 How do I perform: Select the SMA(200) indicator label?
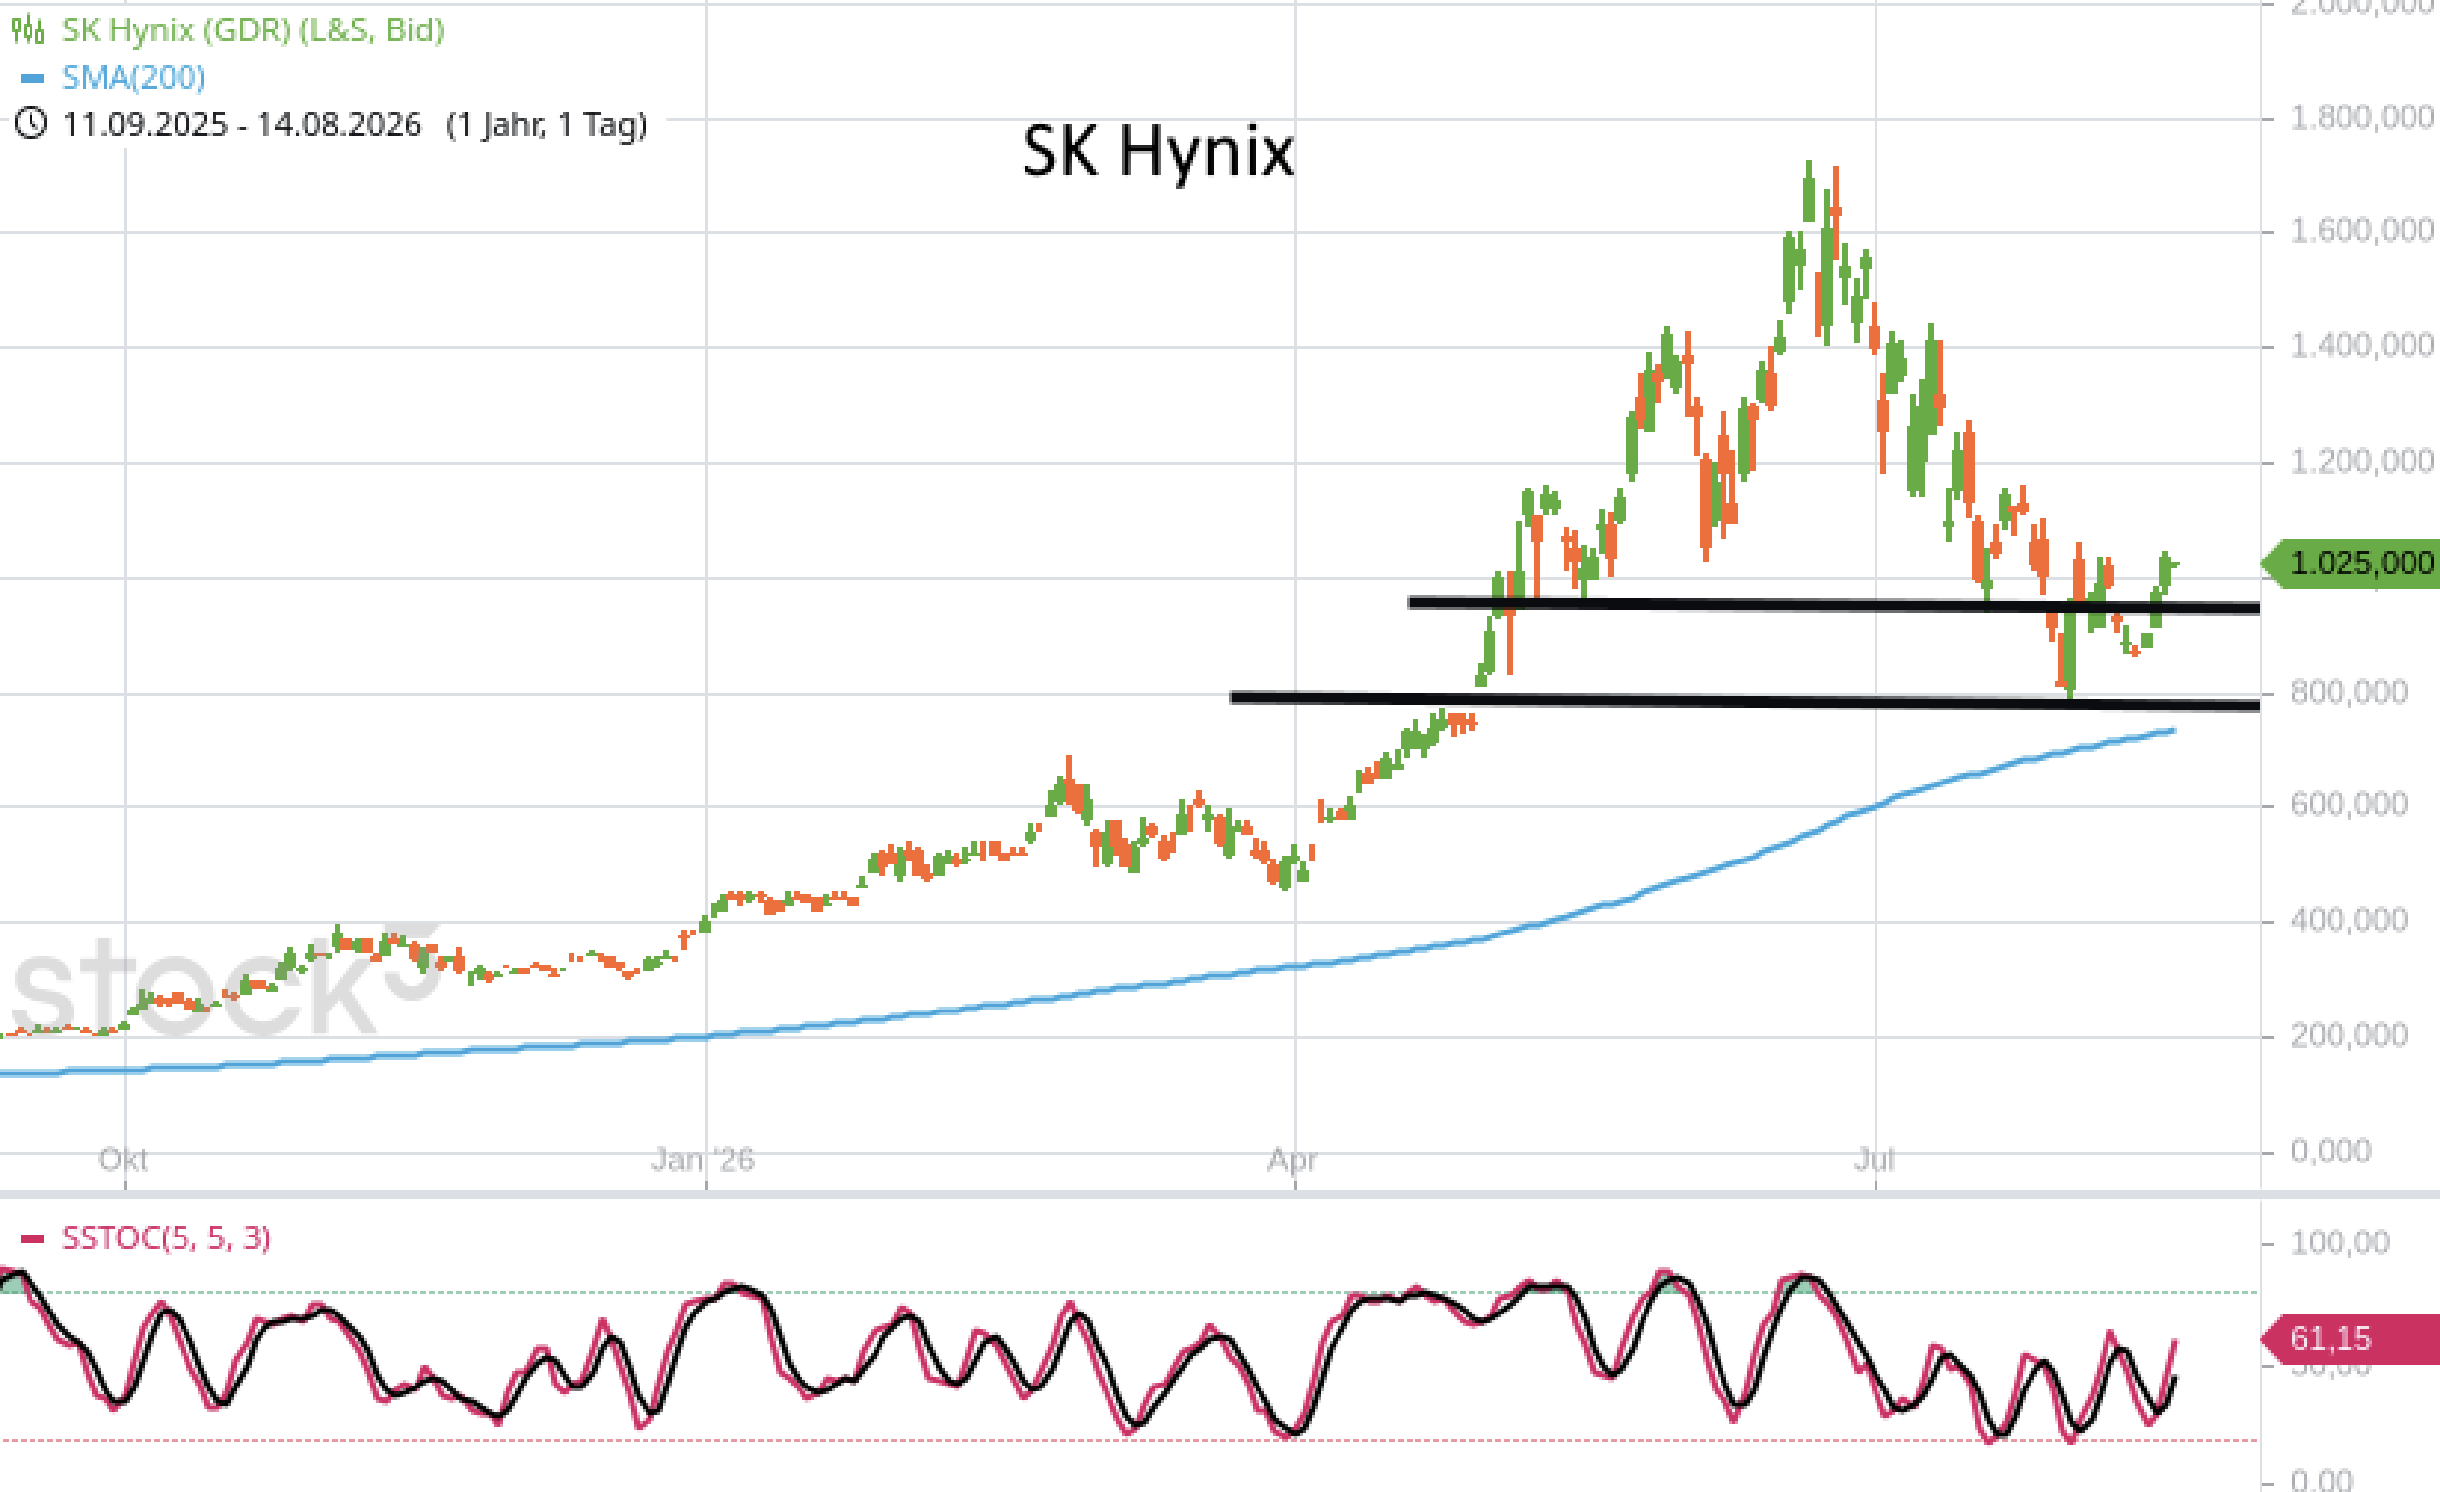click(134, 78)
